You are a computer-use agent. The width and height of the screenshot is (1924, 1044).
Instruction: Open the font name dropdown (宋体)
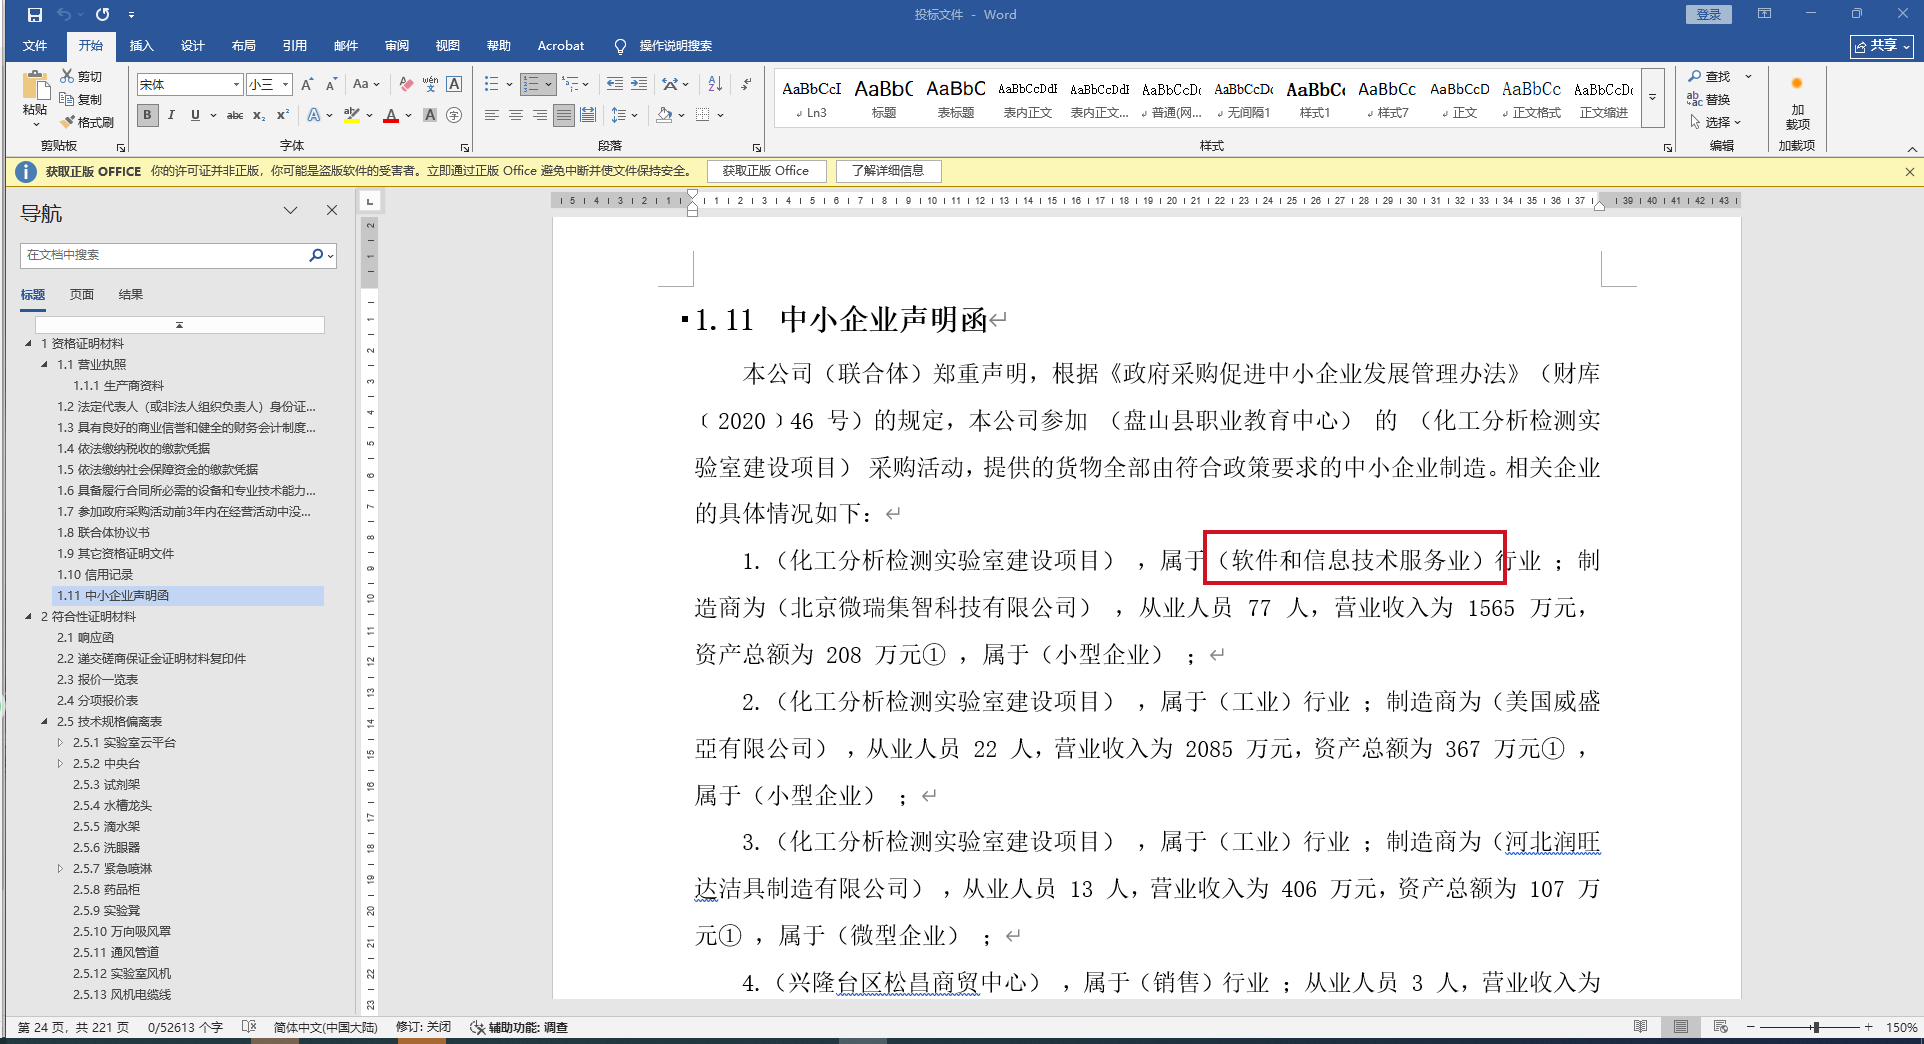click(236, 85)
